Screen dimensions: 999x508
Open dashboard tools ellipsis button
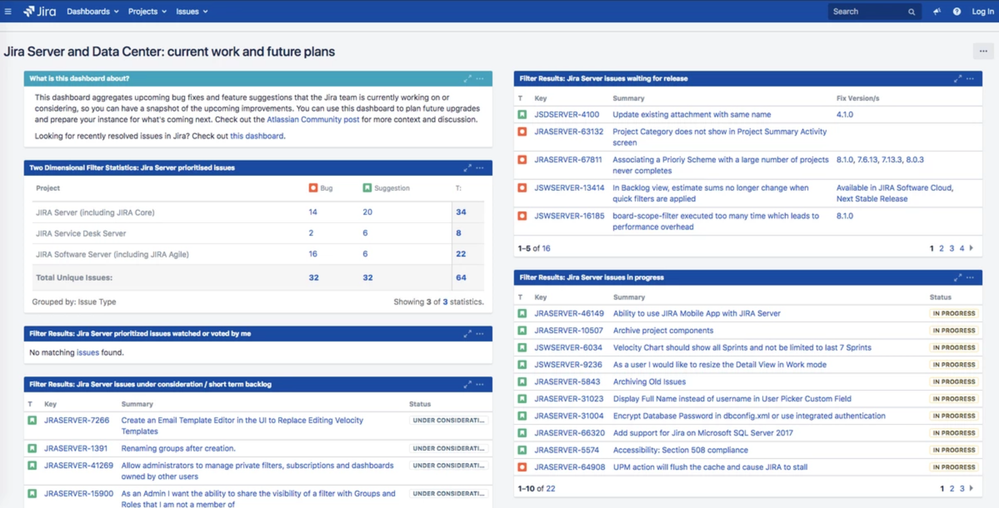[x=983, y=51]
